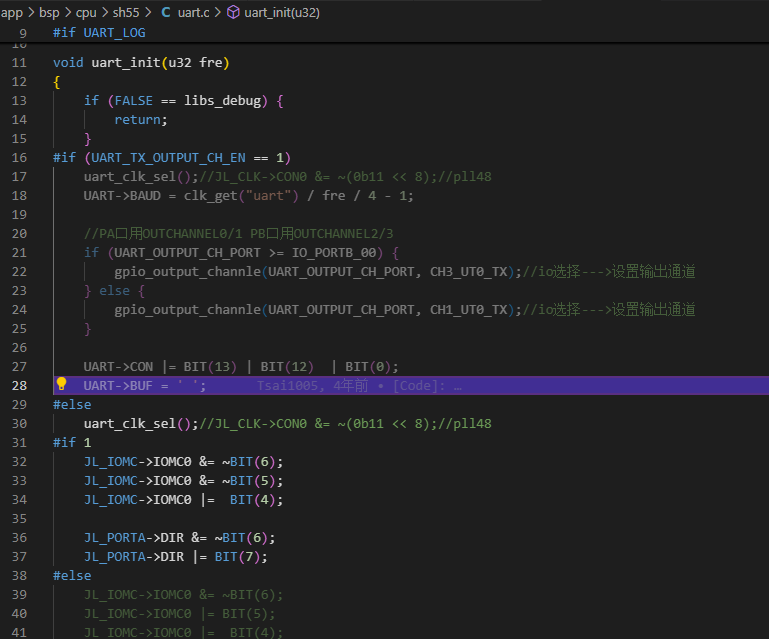Viewport: 769px width, 639px height.
Task: Click 'gpio_output_channle' on line 22
Action: point(187,272)
